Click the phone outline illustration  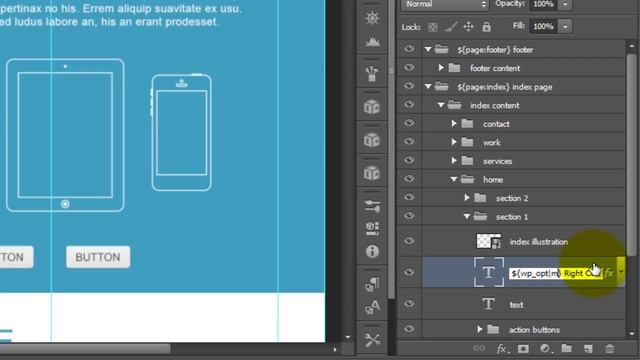[x=182, y=133]
